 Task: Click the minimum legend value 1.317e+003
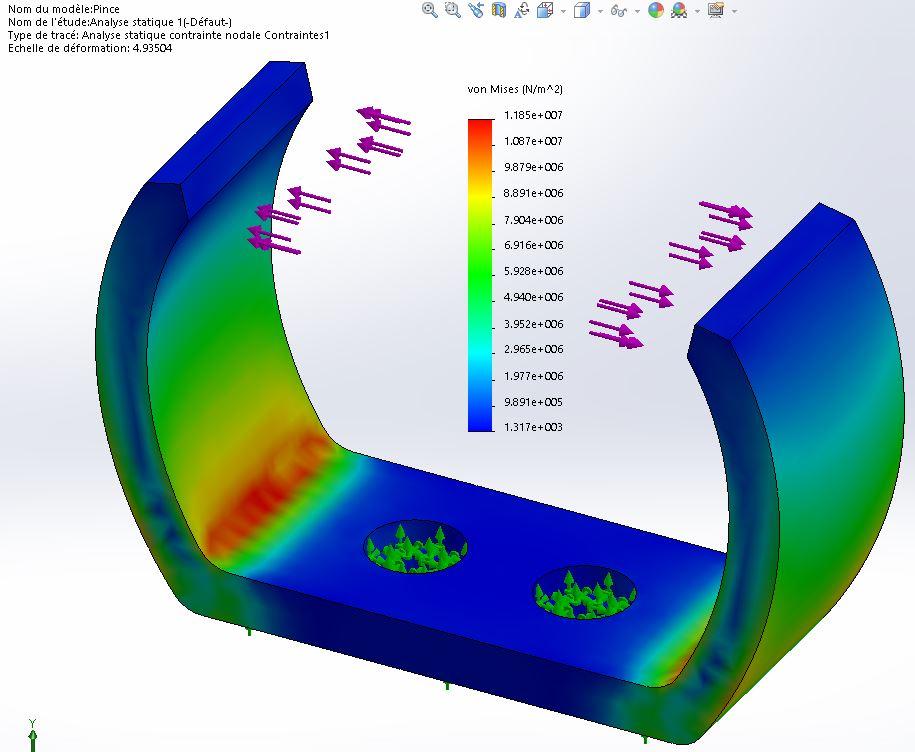[533, 427]
